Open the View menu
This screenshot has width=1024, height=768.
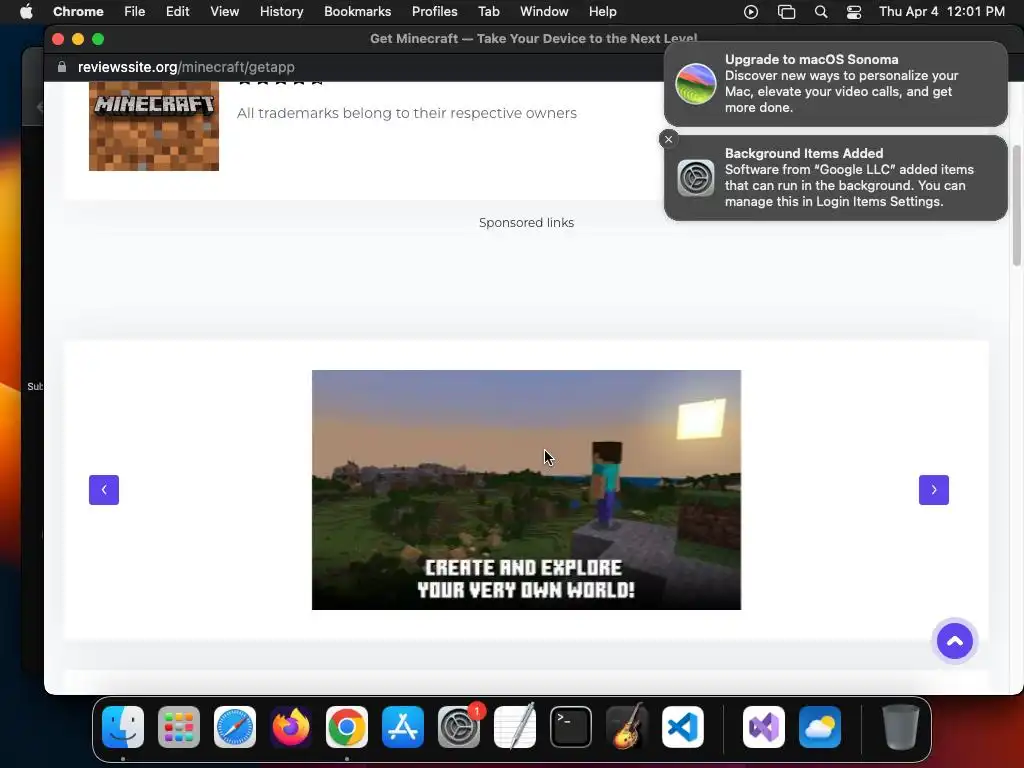224,12
